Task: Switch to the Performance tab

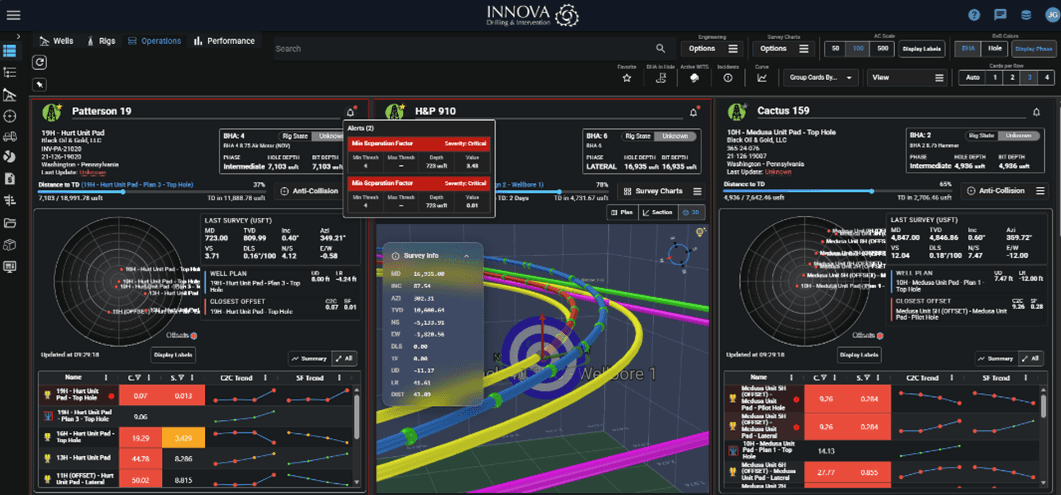Action: coord(224,41)
